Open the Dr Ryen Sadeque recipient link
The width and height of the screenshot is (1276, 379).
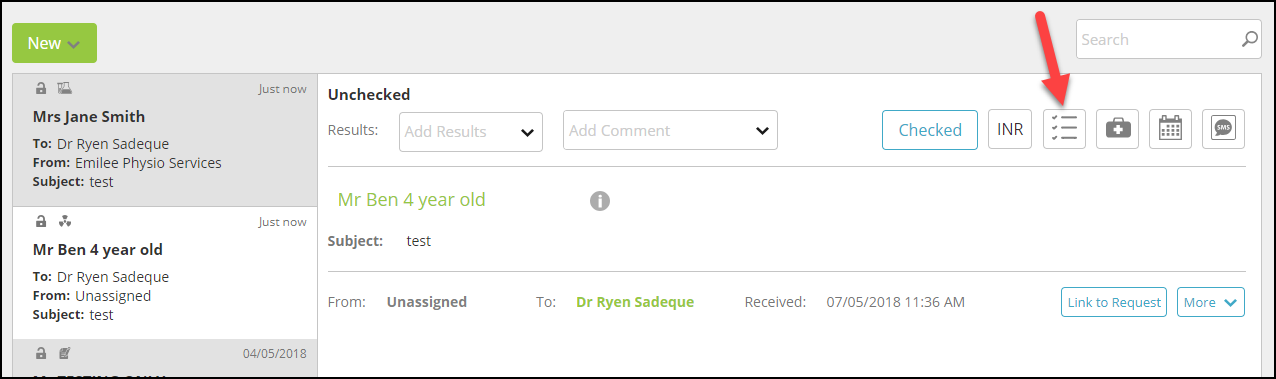635,301
